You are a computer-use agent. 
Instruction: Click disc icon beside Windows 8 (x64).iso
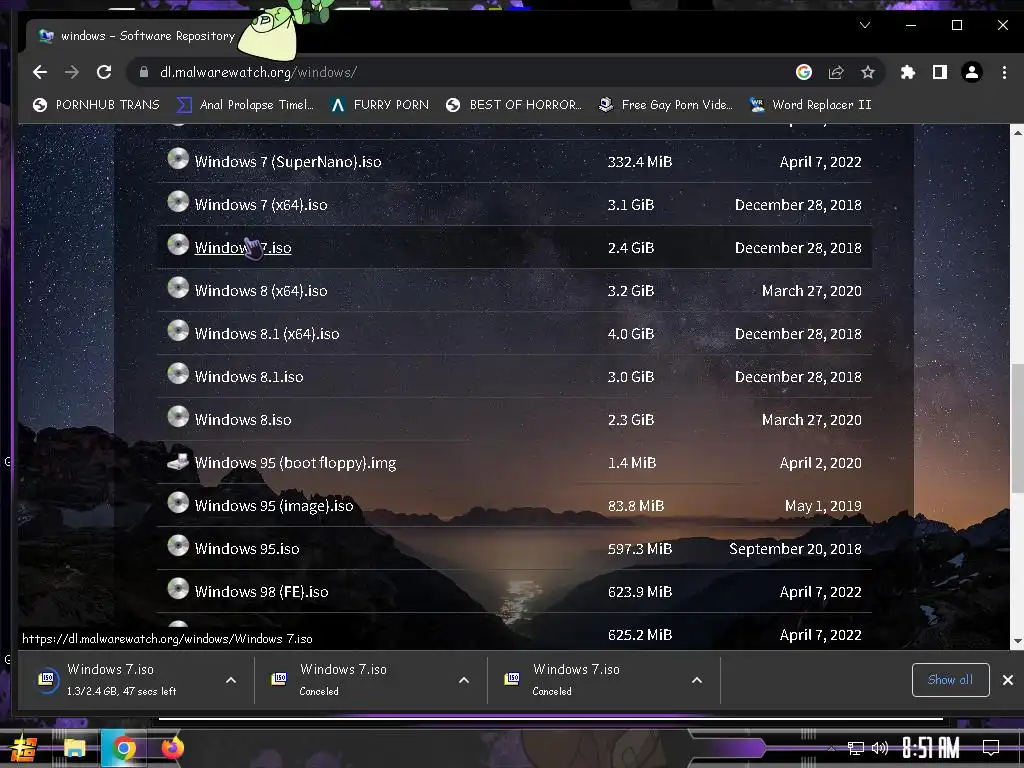pos(178,288)
